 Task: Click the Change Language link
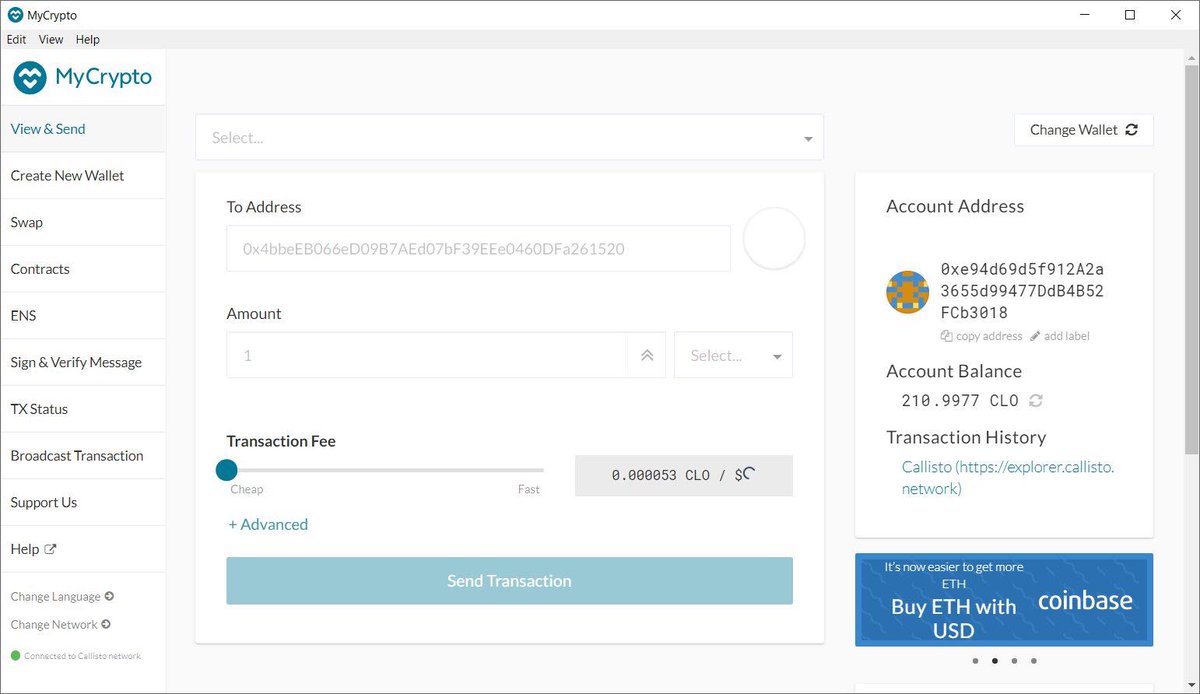click(x=62, y=596)
